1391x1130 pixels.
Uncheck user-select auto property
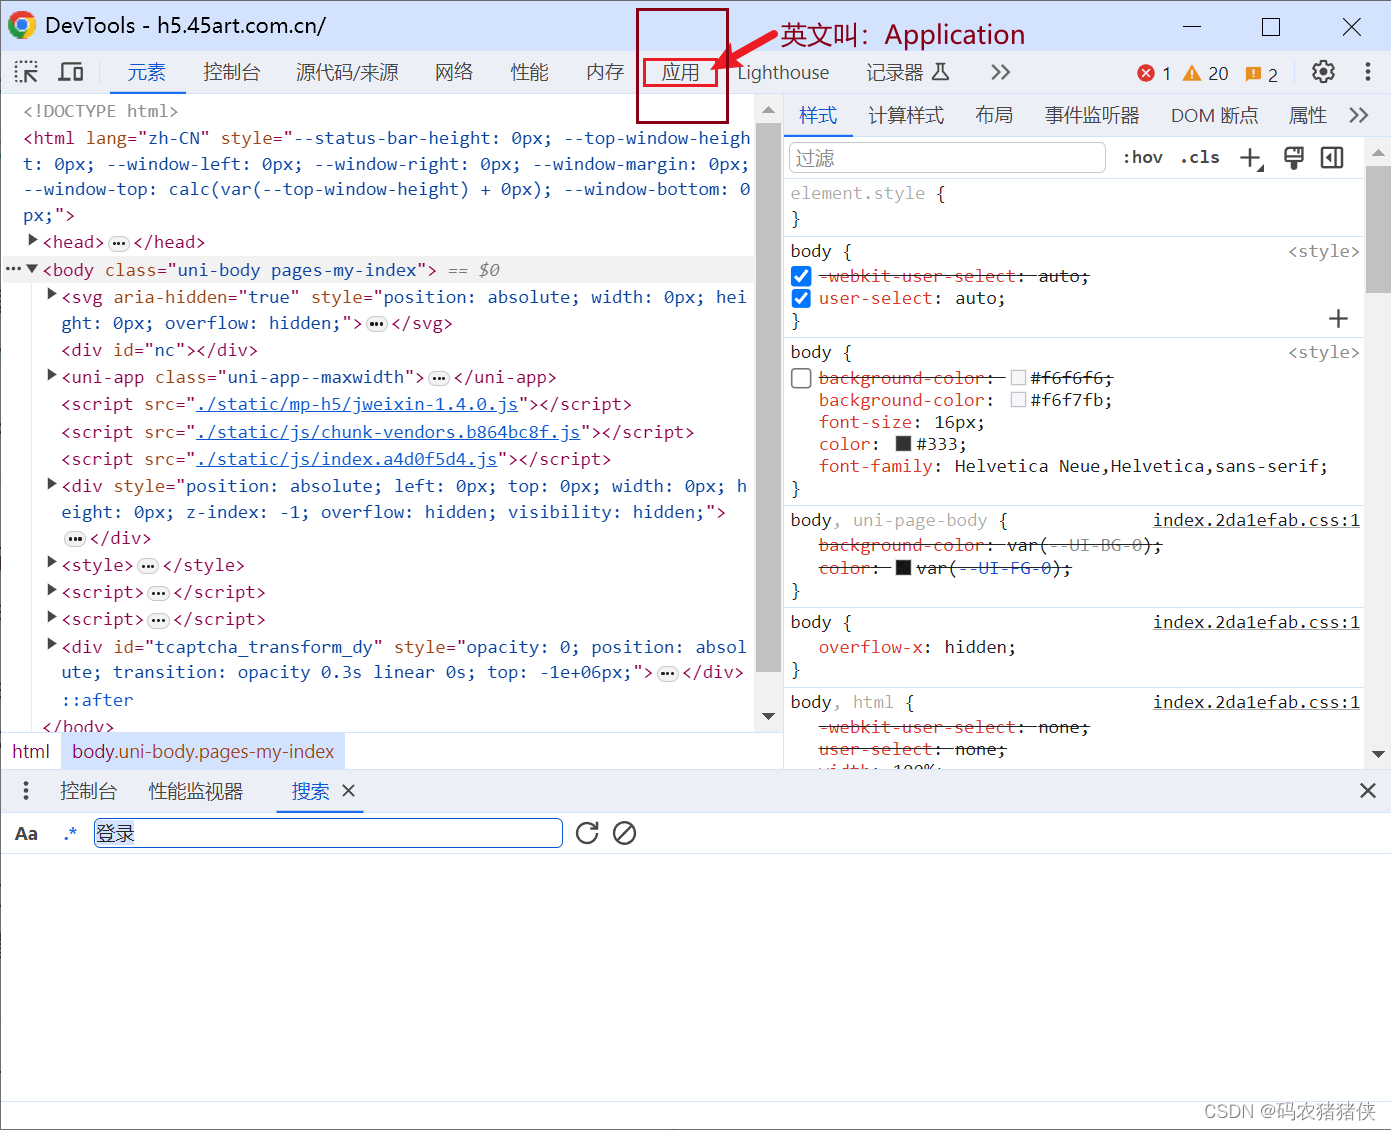click(801, 298)
